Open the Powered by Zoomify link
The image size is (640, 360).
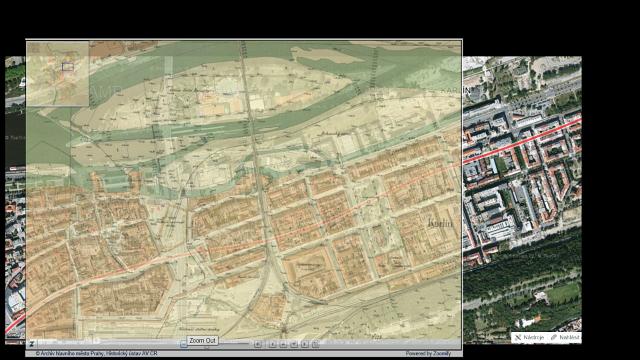tap(428, 353)
